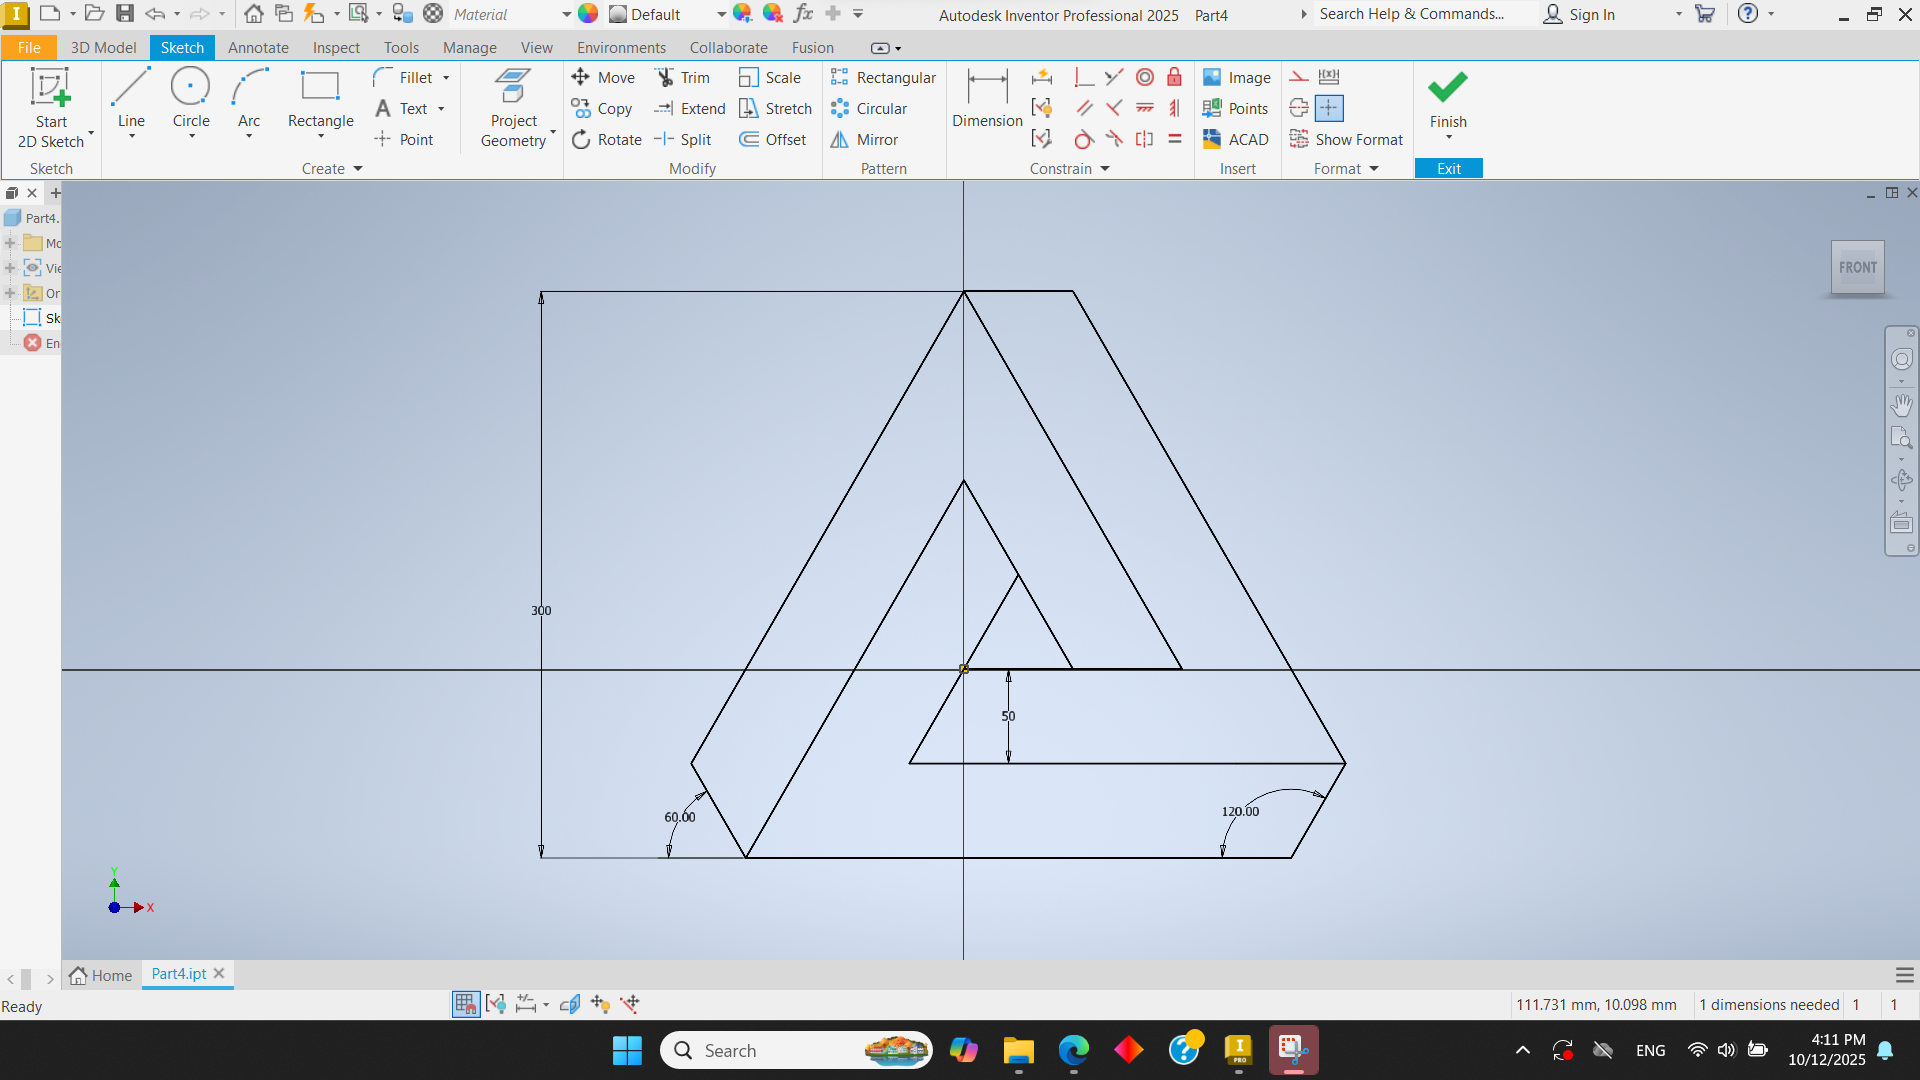Toggle the Centerline format button

point(1299,108)
